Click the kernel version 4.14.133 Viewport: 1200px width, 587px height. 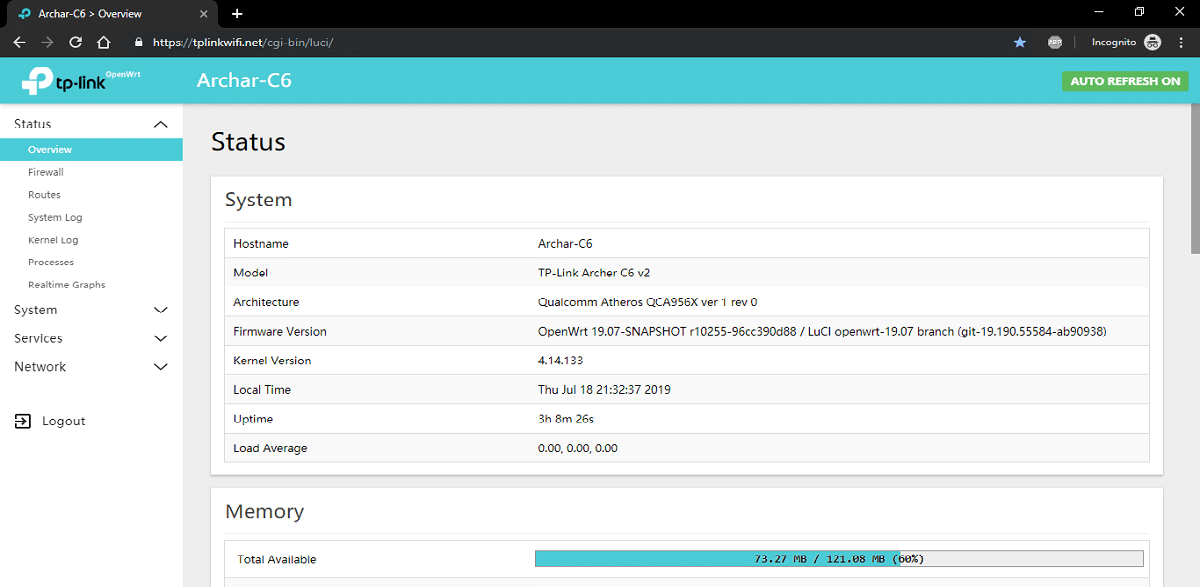560,361
